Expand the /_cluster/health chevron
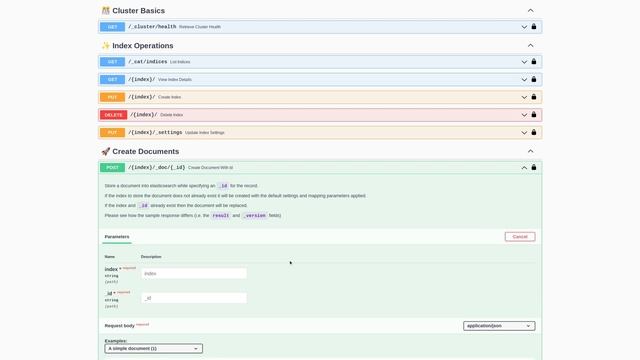640x360 pixels. tap(524, 27)
